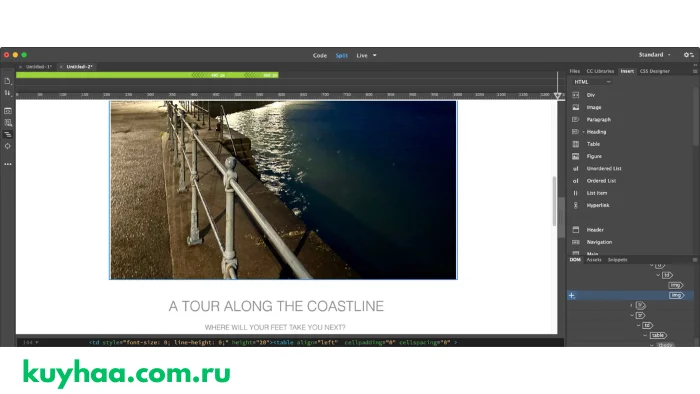The width and height of the screenshot is (700, 394).
Task: Open the Assets panel tab
Action: 594,260
